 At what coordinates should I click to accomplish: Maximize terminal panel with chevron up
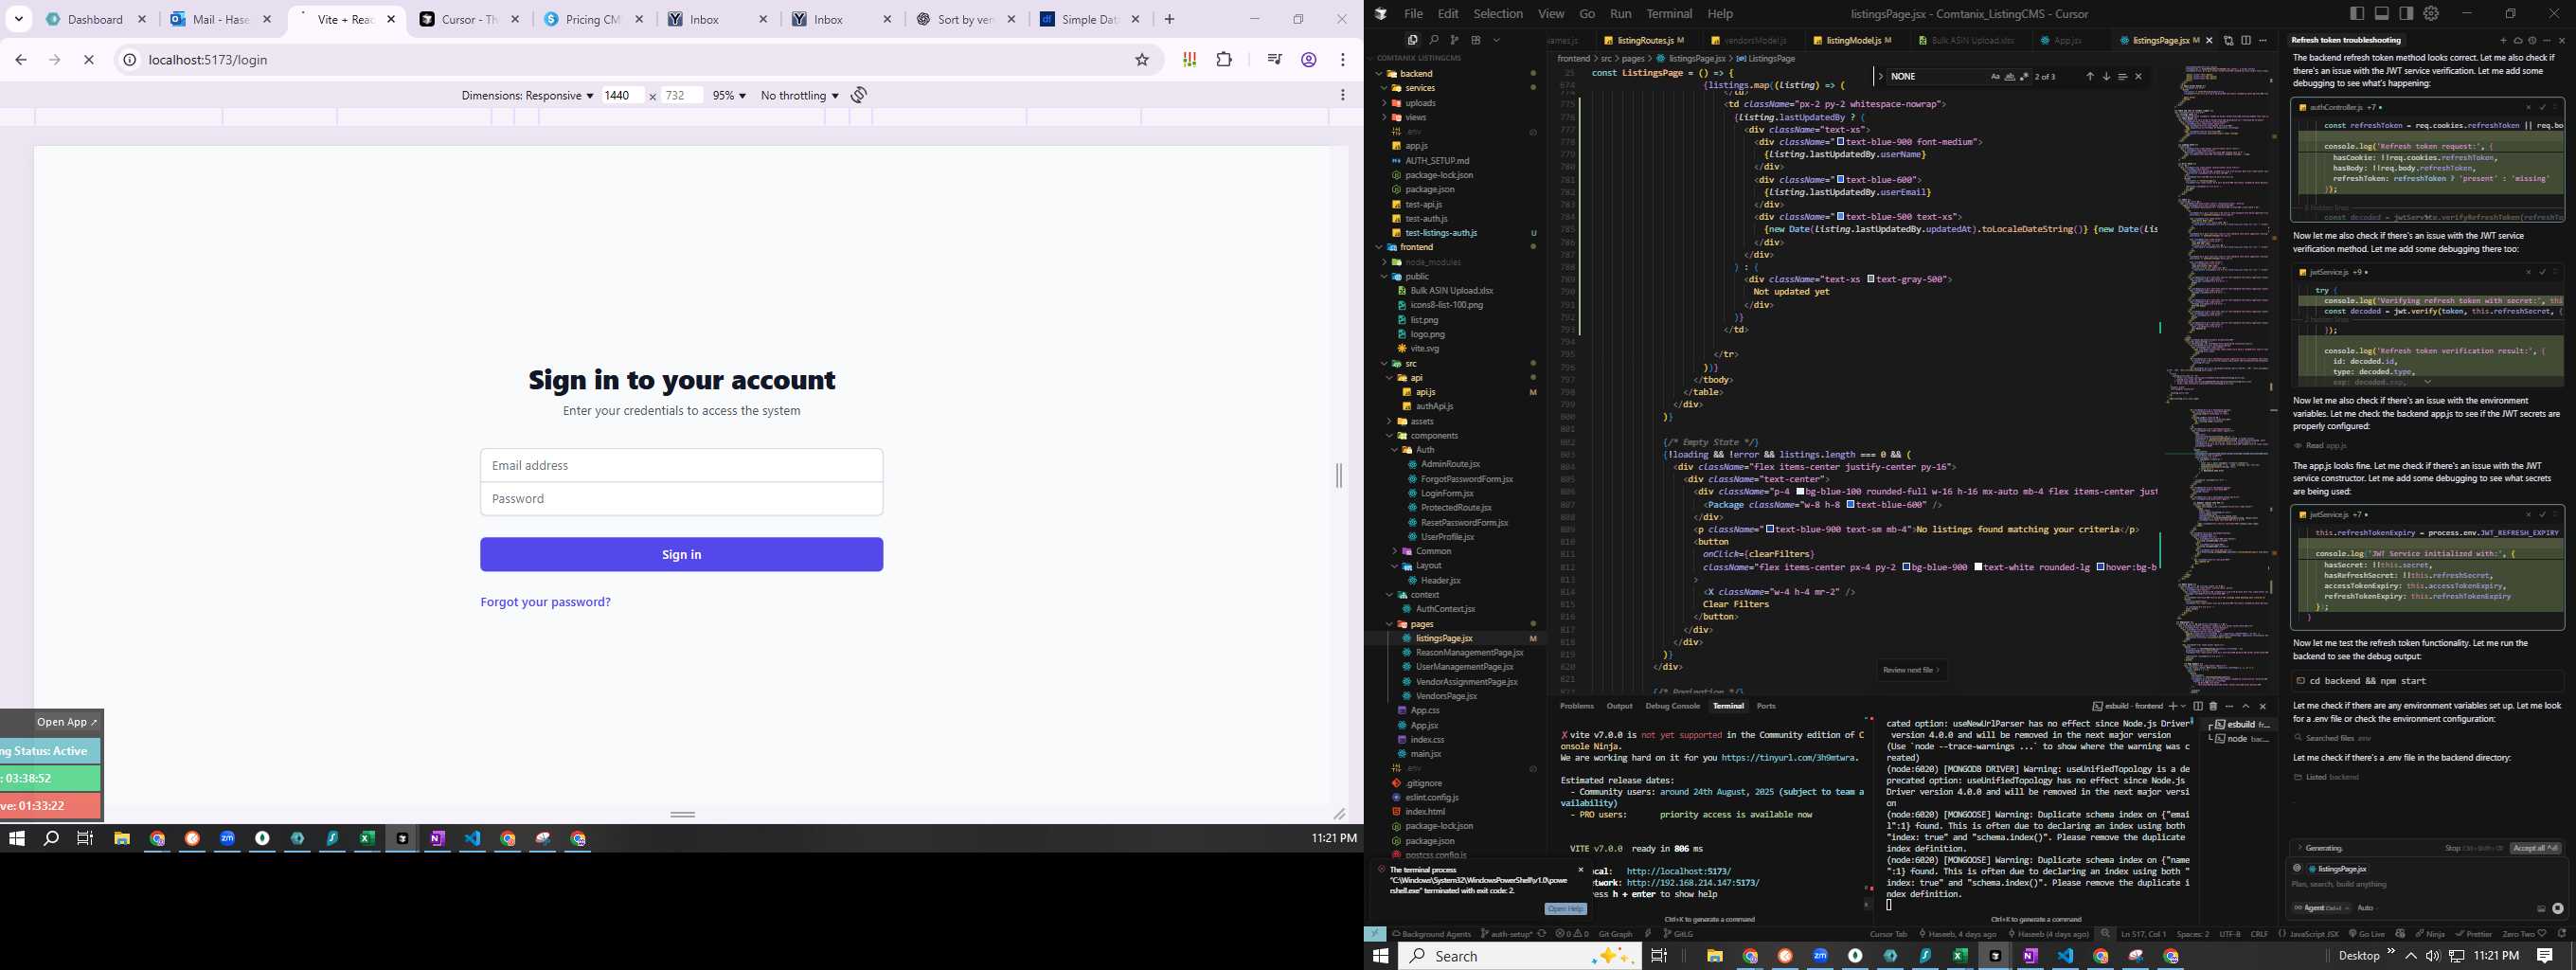click(x=2246, y=707)
